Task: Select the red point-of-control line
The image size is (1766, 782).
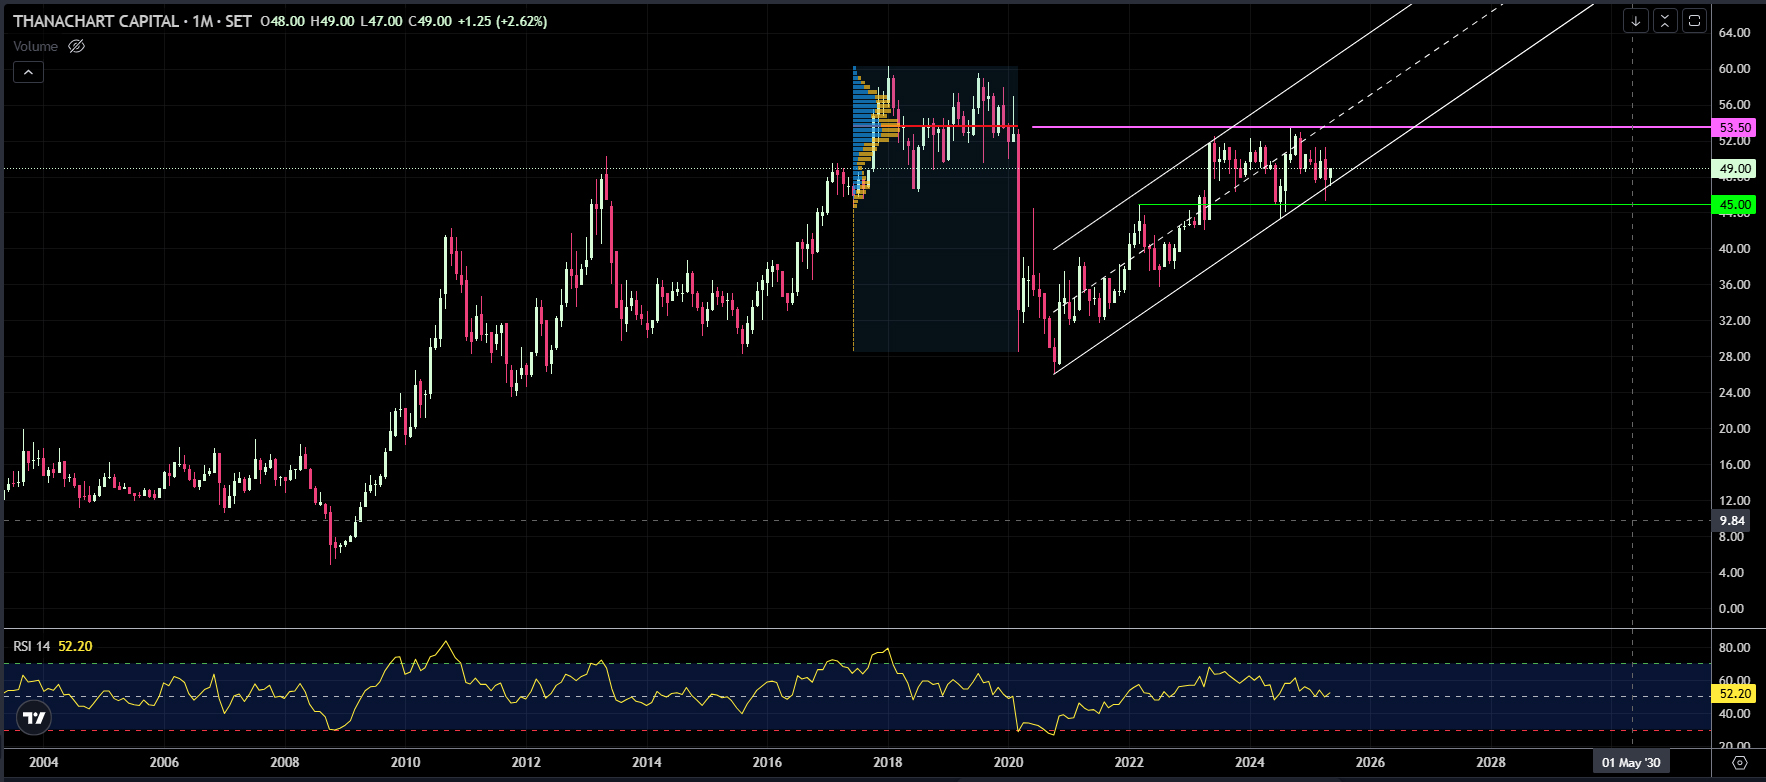Action: [x=958, y=126]
